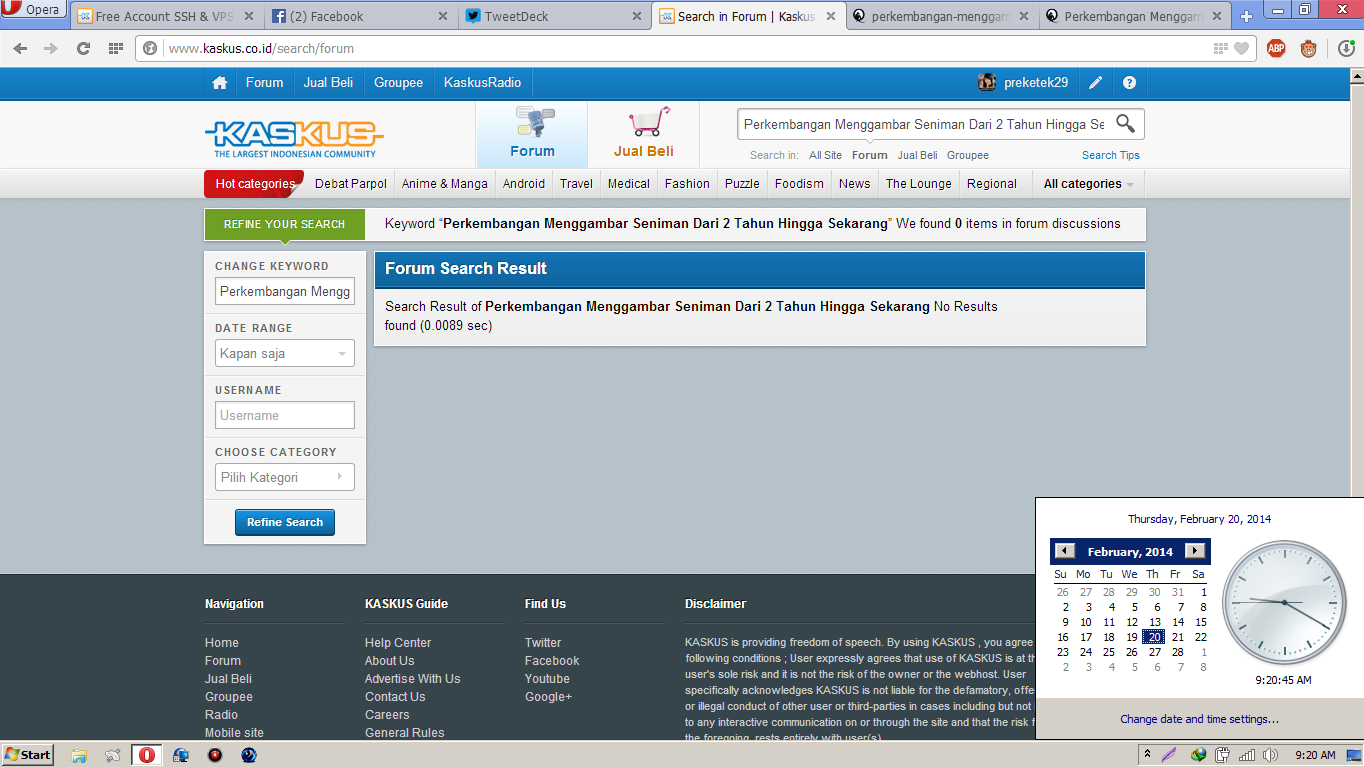Open the Anime & Manga category

click(445, 184)
